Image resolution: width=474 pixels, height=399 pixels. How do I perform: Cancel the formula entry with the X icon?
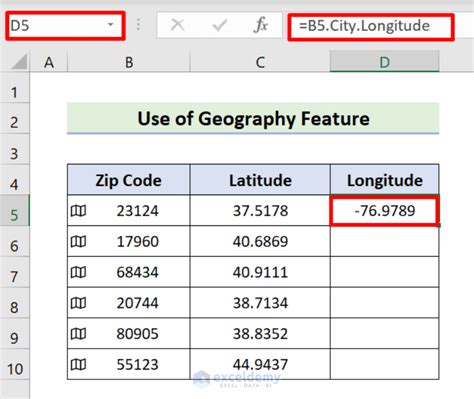(177, 25)
